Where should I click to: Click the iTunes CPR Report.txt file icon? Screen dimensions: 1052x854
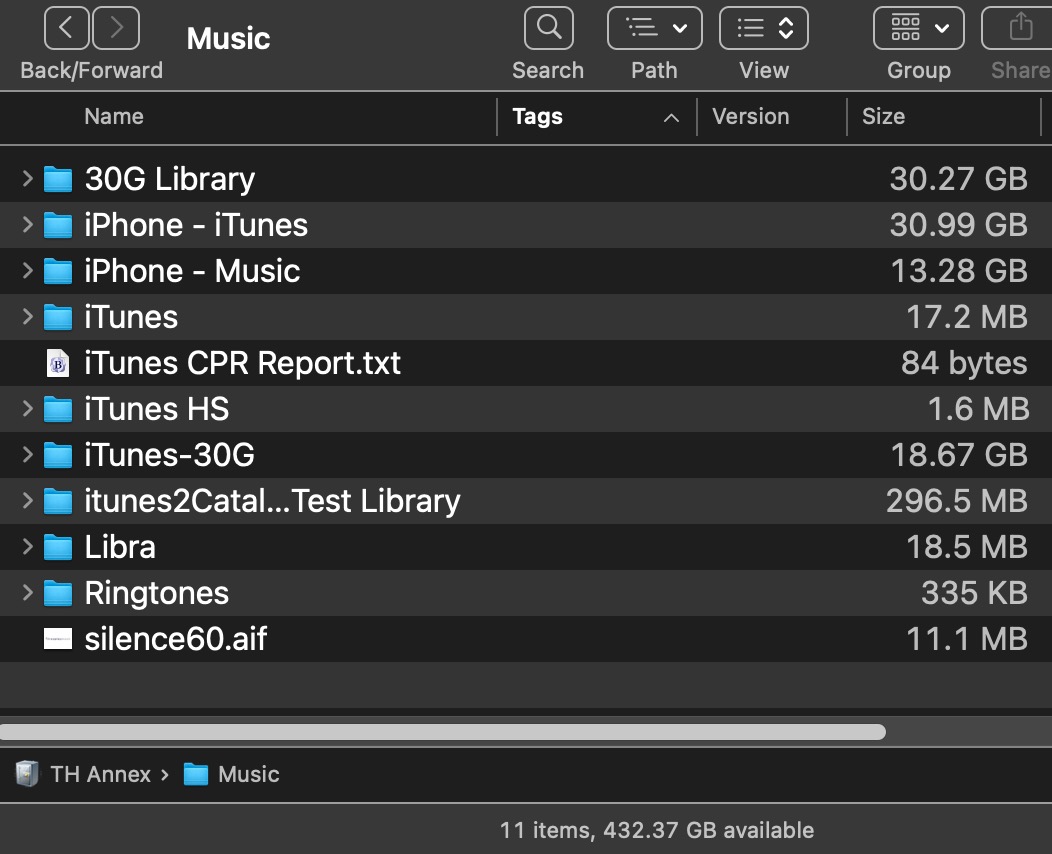[x=58, y=364]
